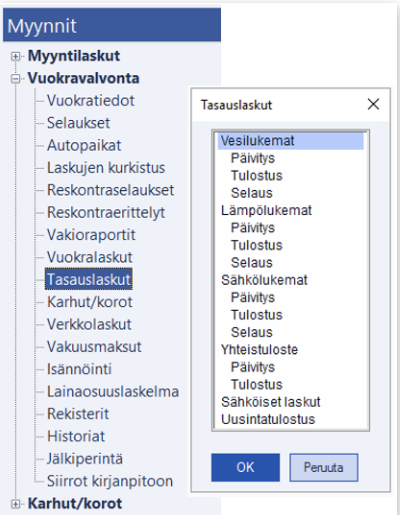The width and height of the screenshot is (400, 515).
Task: Select Vesilukemat in the list
Action: 290,141
